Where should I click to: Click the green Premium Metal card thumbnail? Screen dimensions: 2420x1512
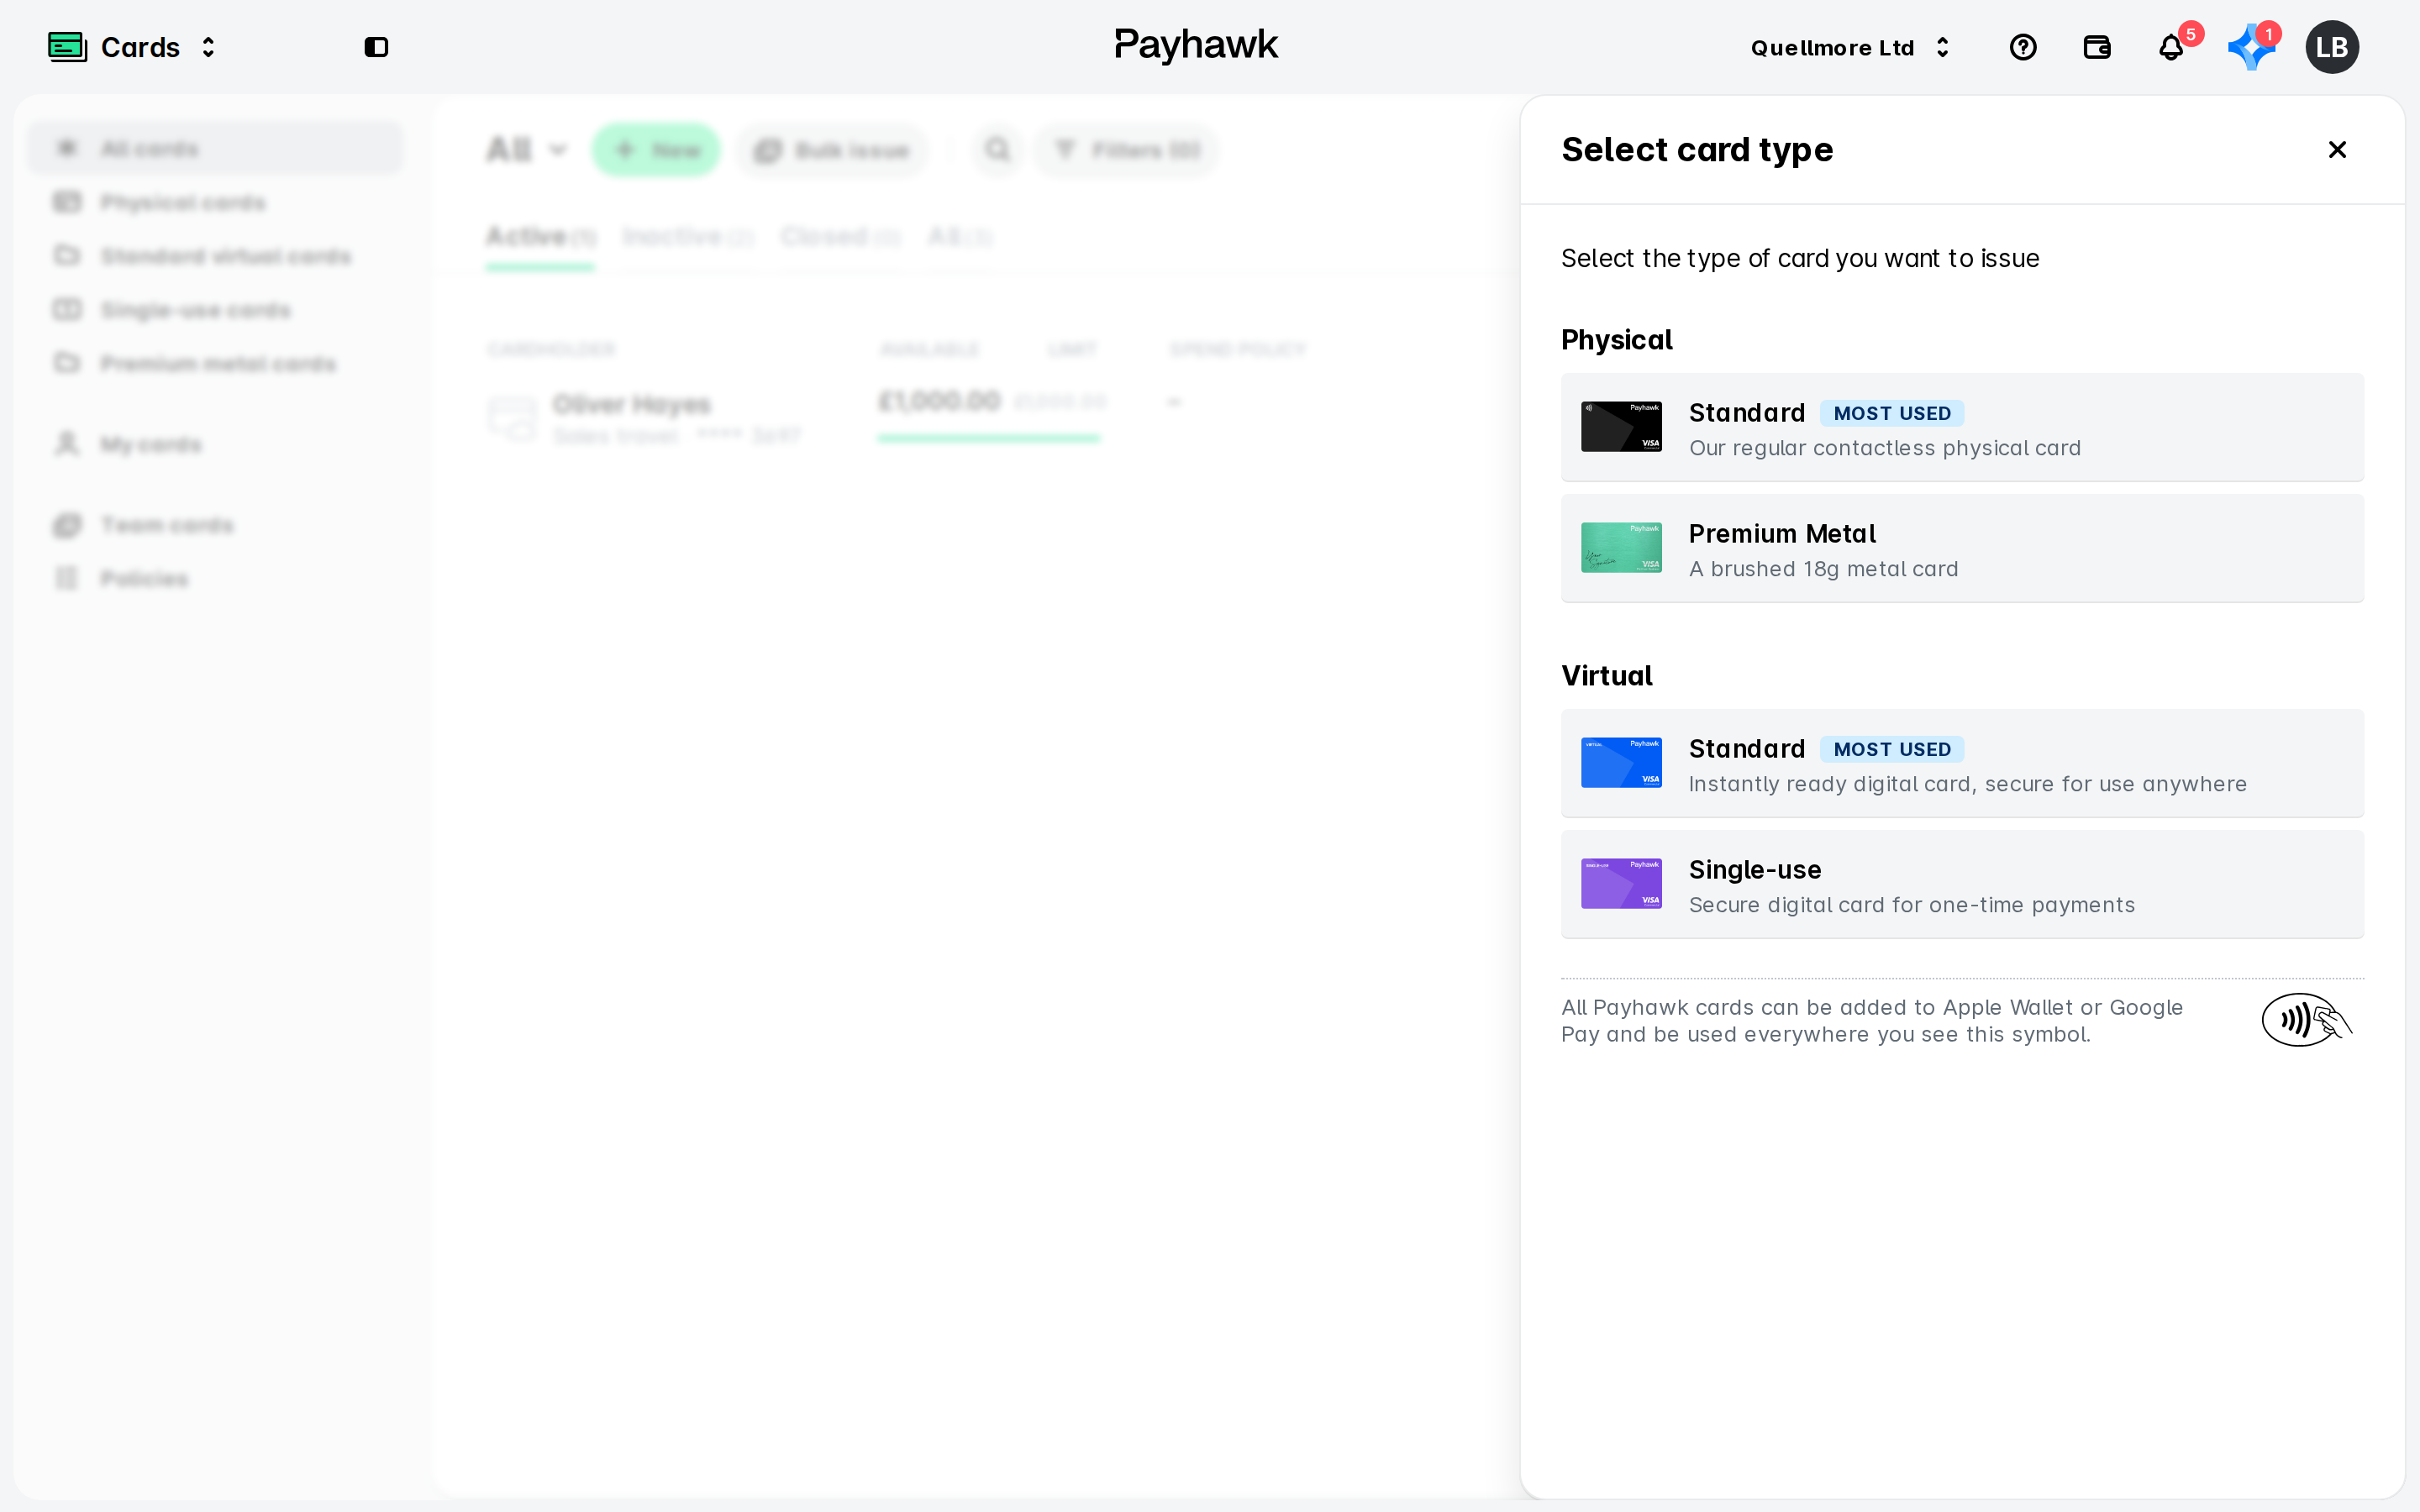1621,548
